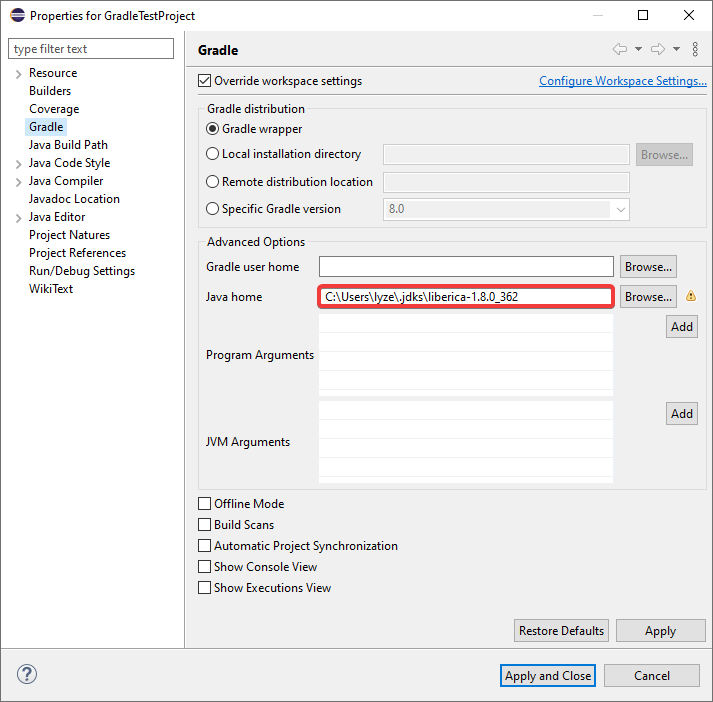Open the back history dropdown arrow
713x702 pixels.
click(638, 49)
